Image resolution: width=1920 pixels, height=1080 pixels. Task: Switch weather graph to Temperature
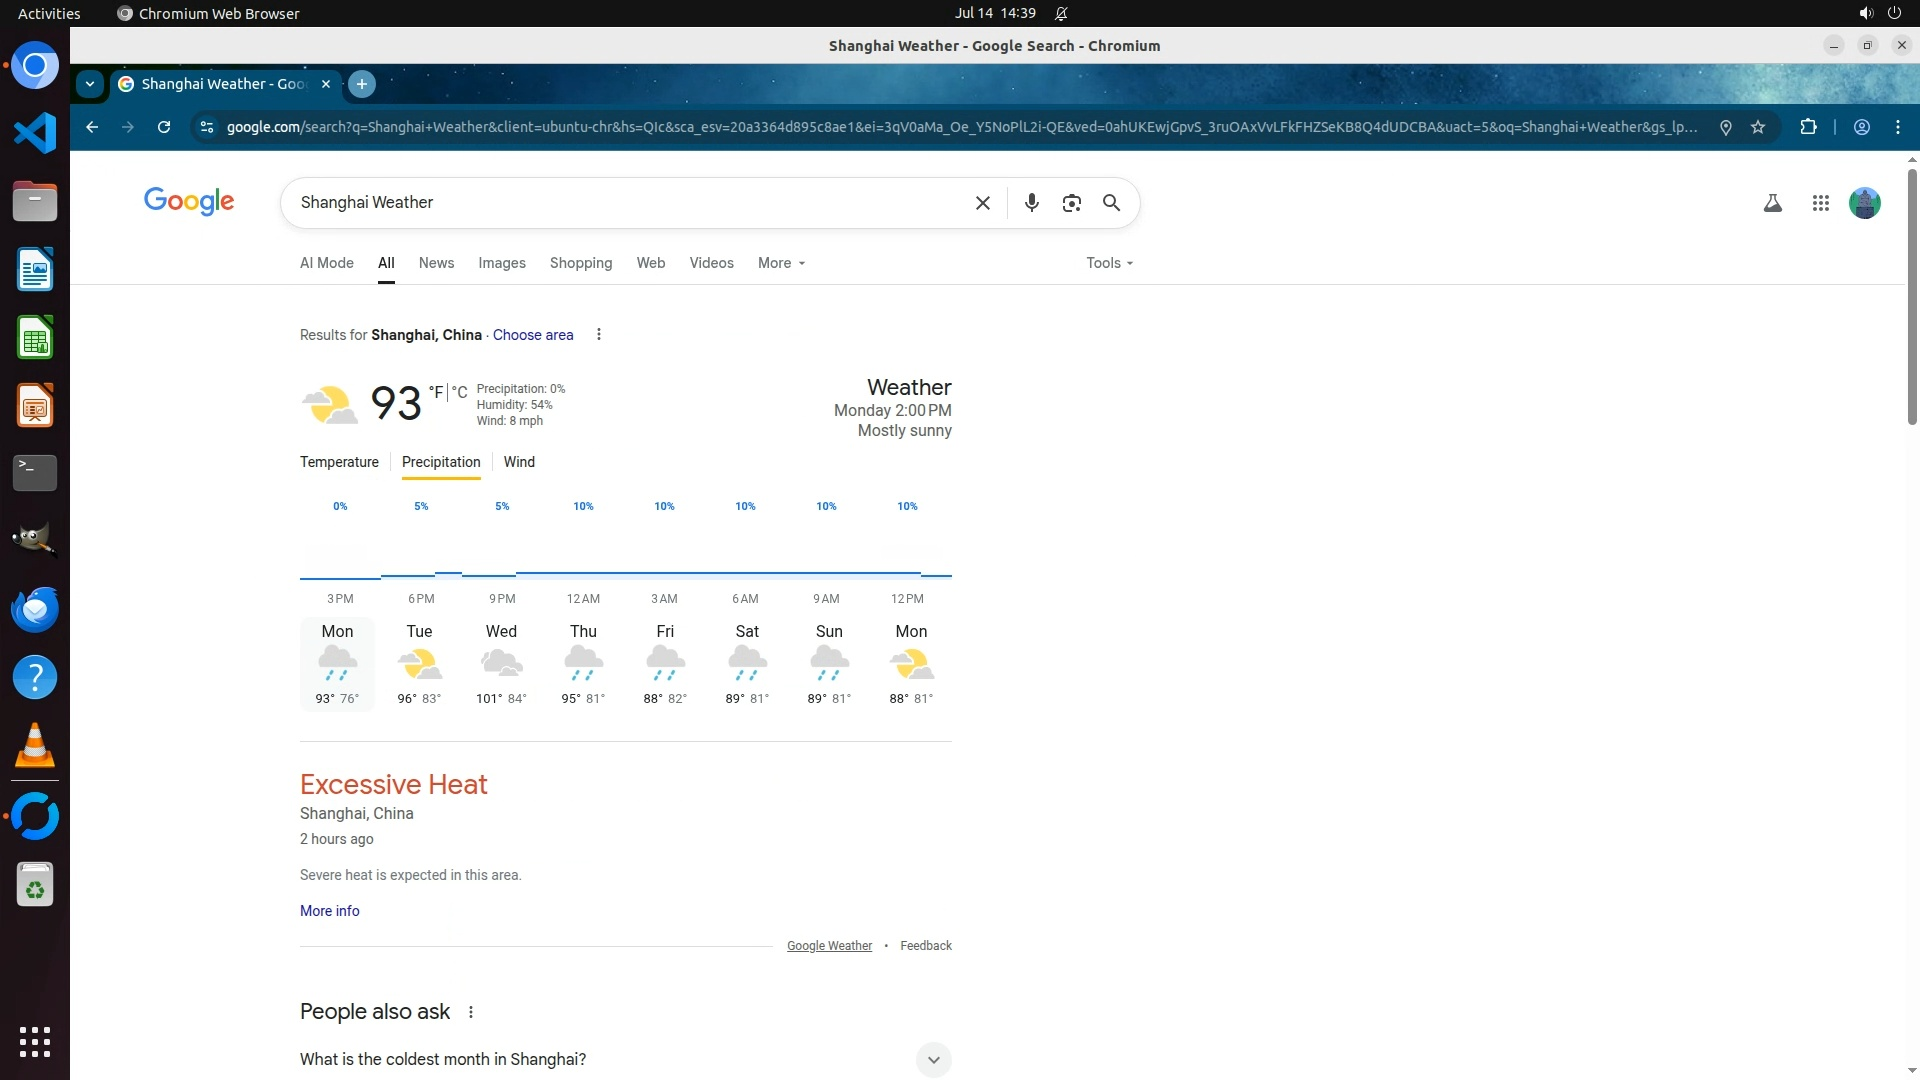tap(339, 462)
